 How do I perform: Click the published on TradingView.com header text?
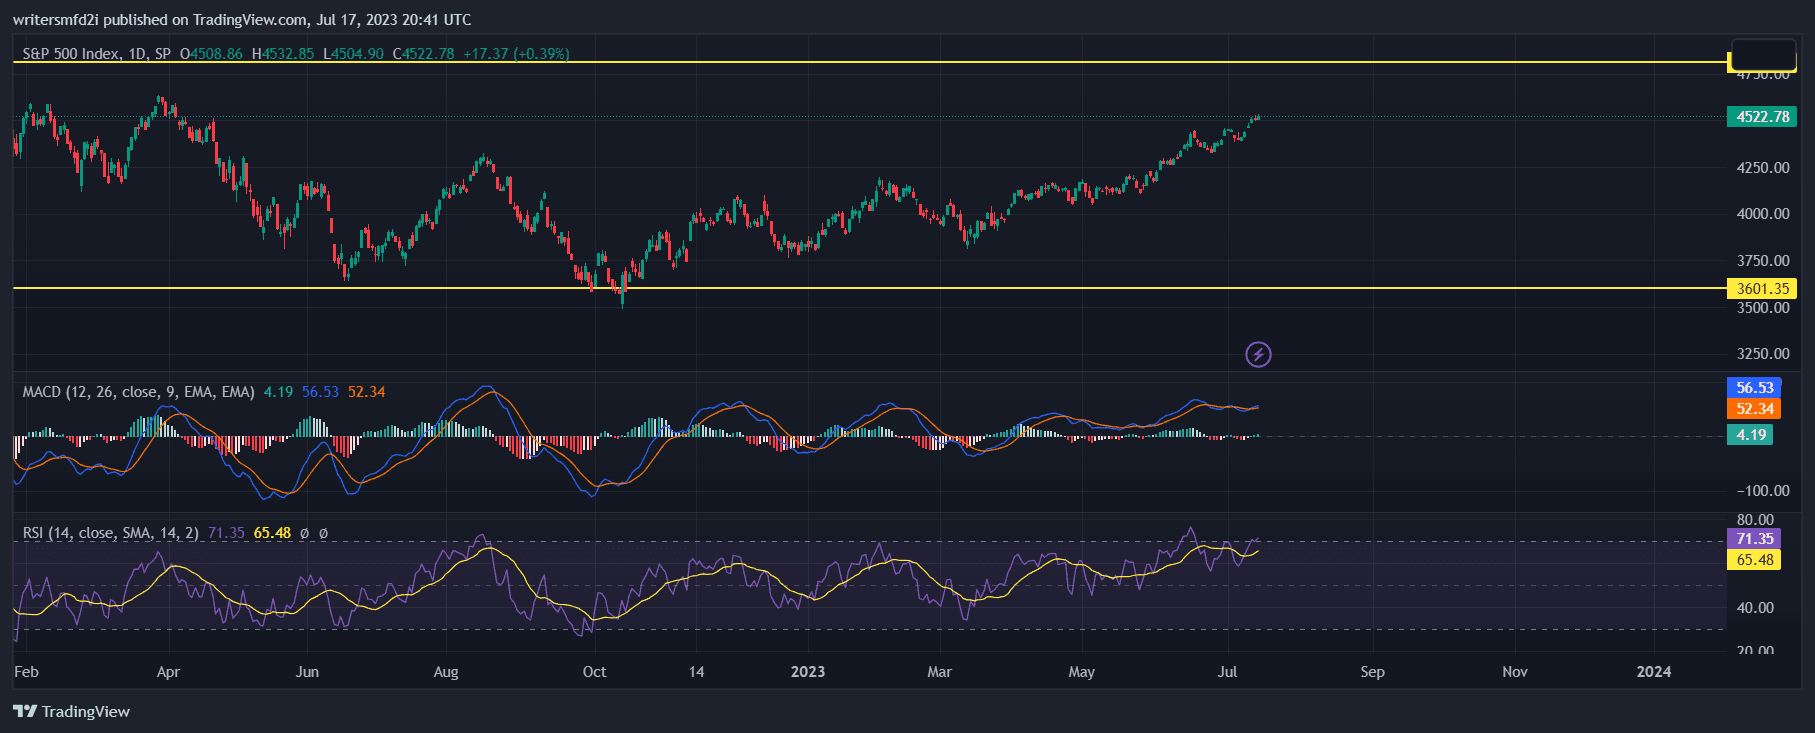[242, 20]
